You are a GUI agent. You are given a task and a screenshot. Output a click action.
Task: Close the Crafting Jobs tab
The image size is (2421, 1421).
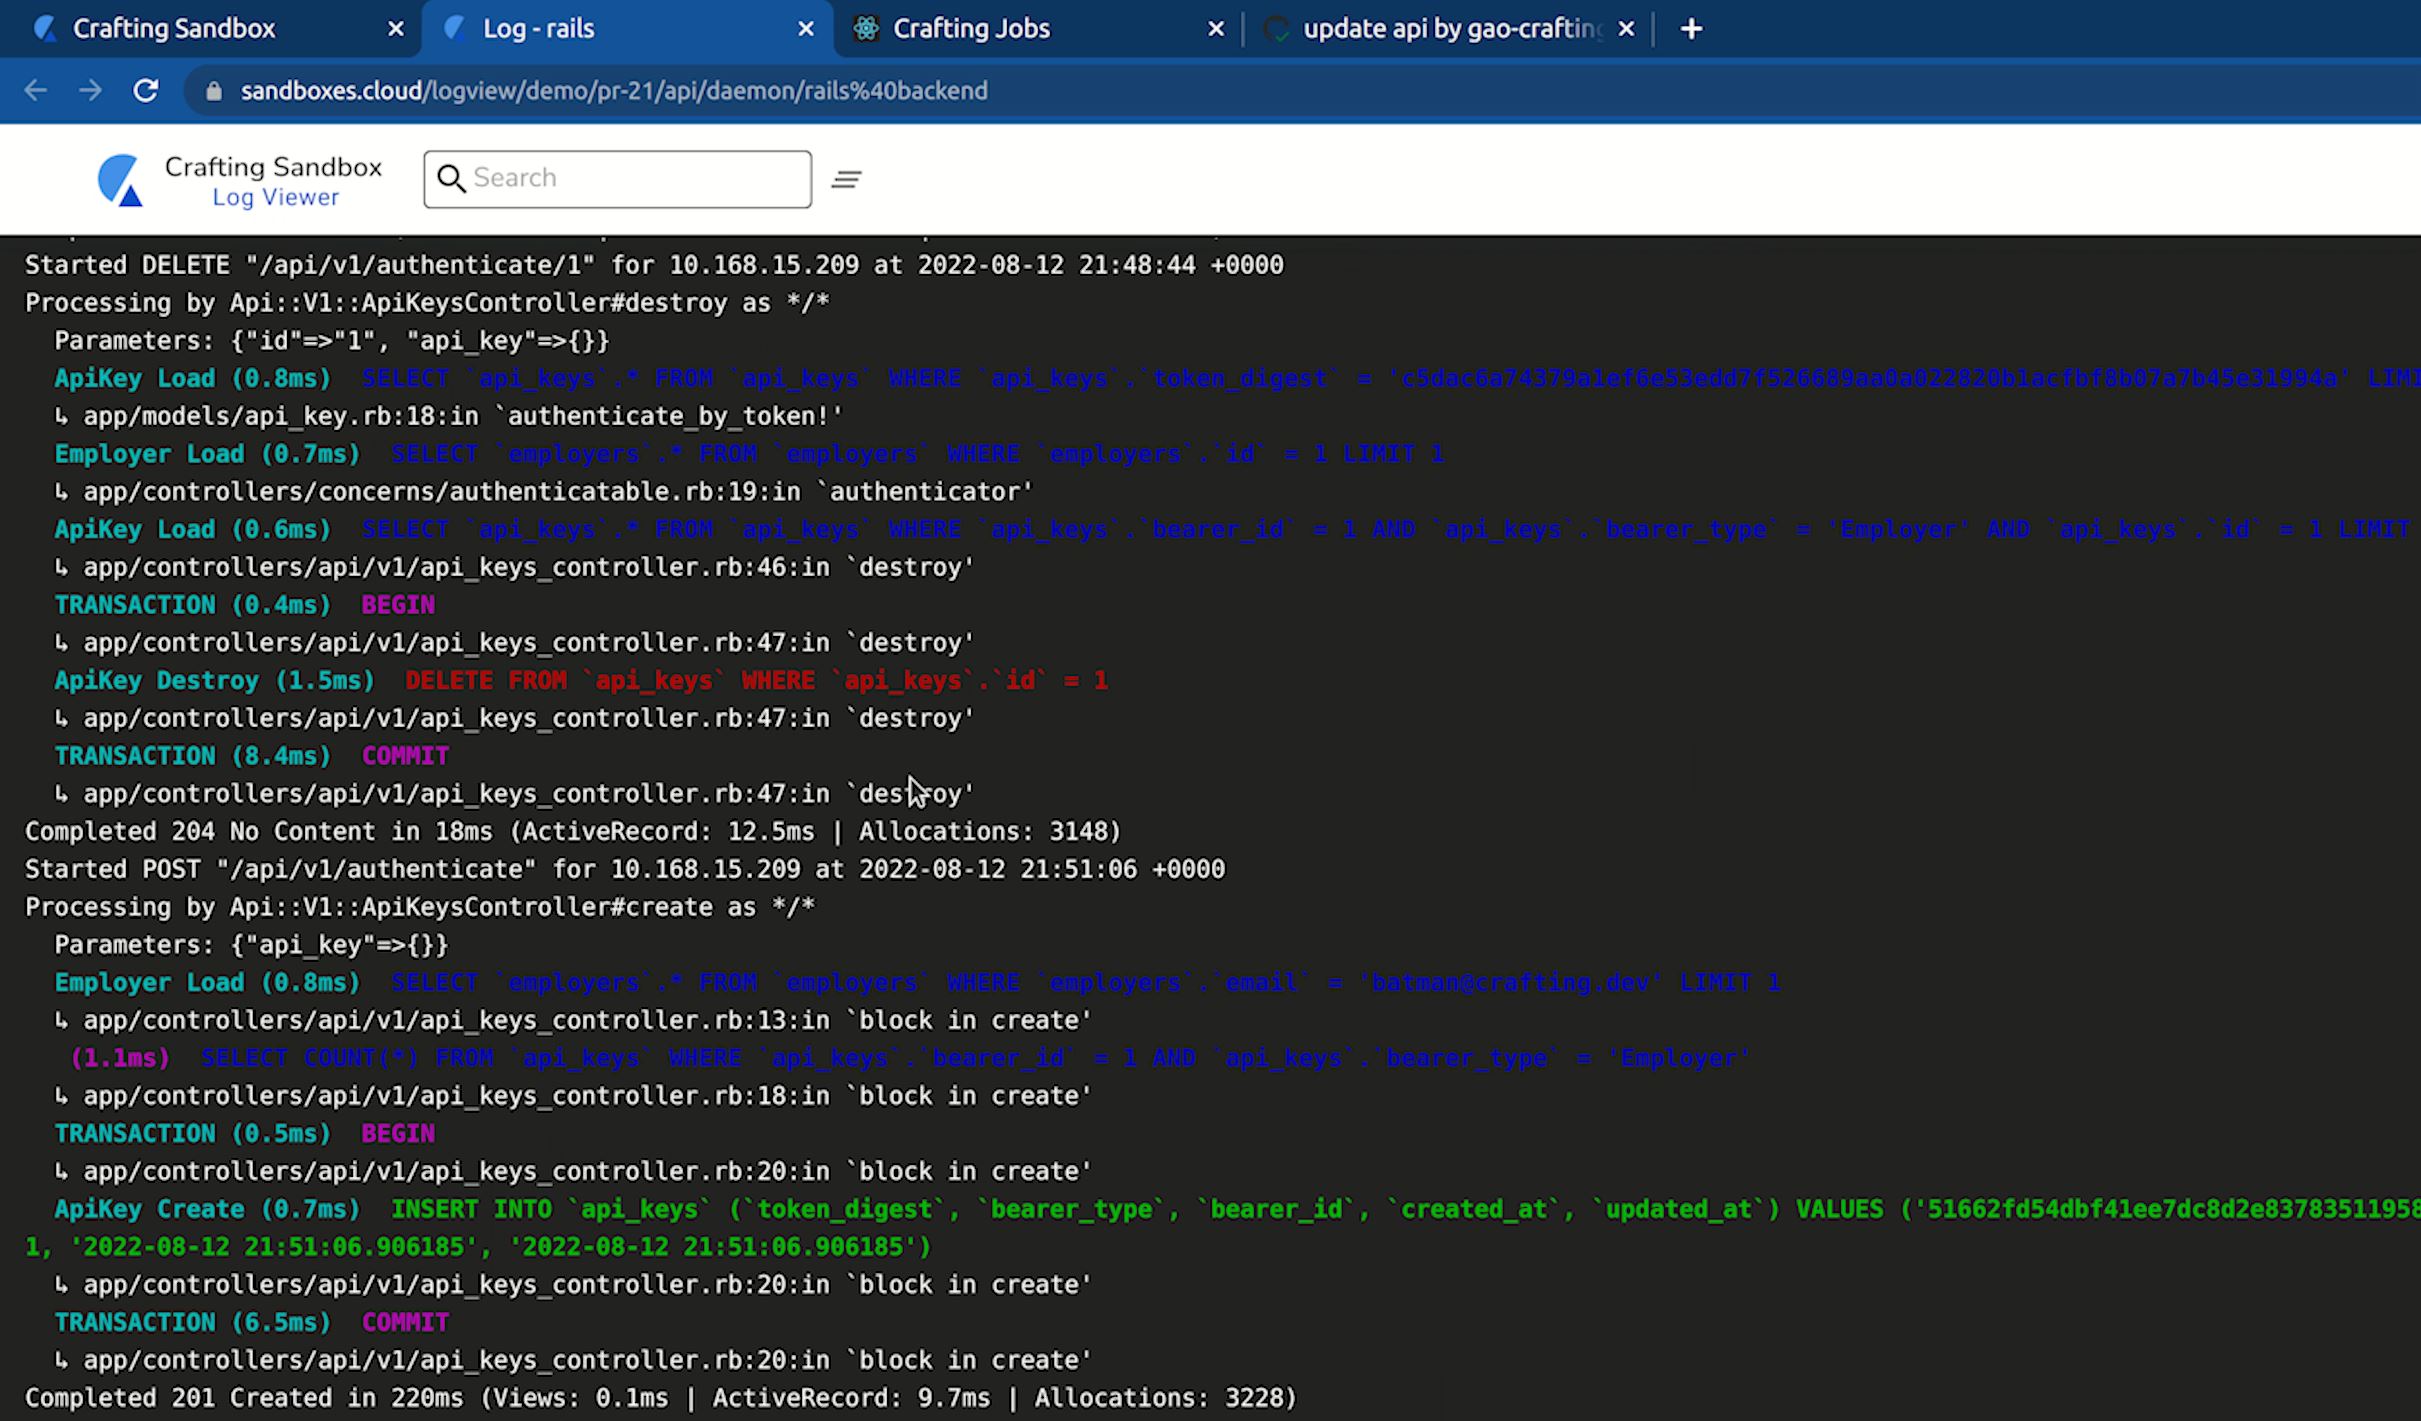1216,29
